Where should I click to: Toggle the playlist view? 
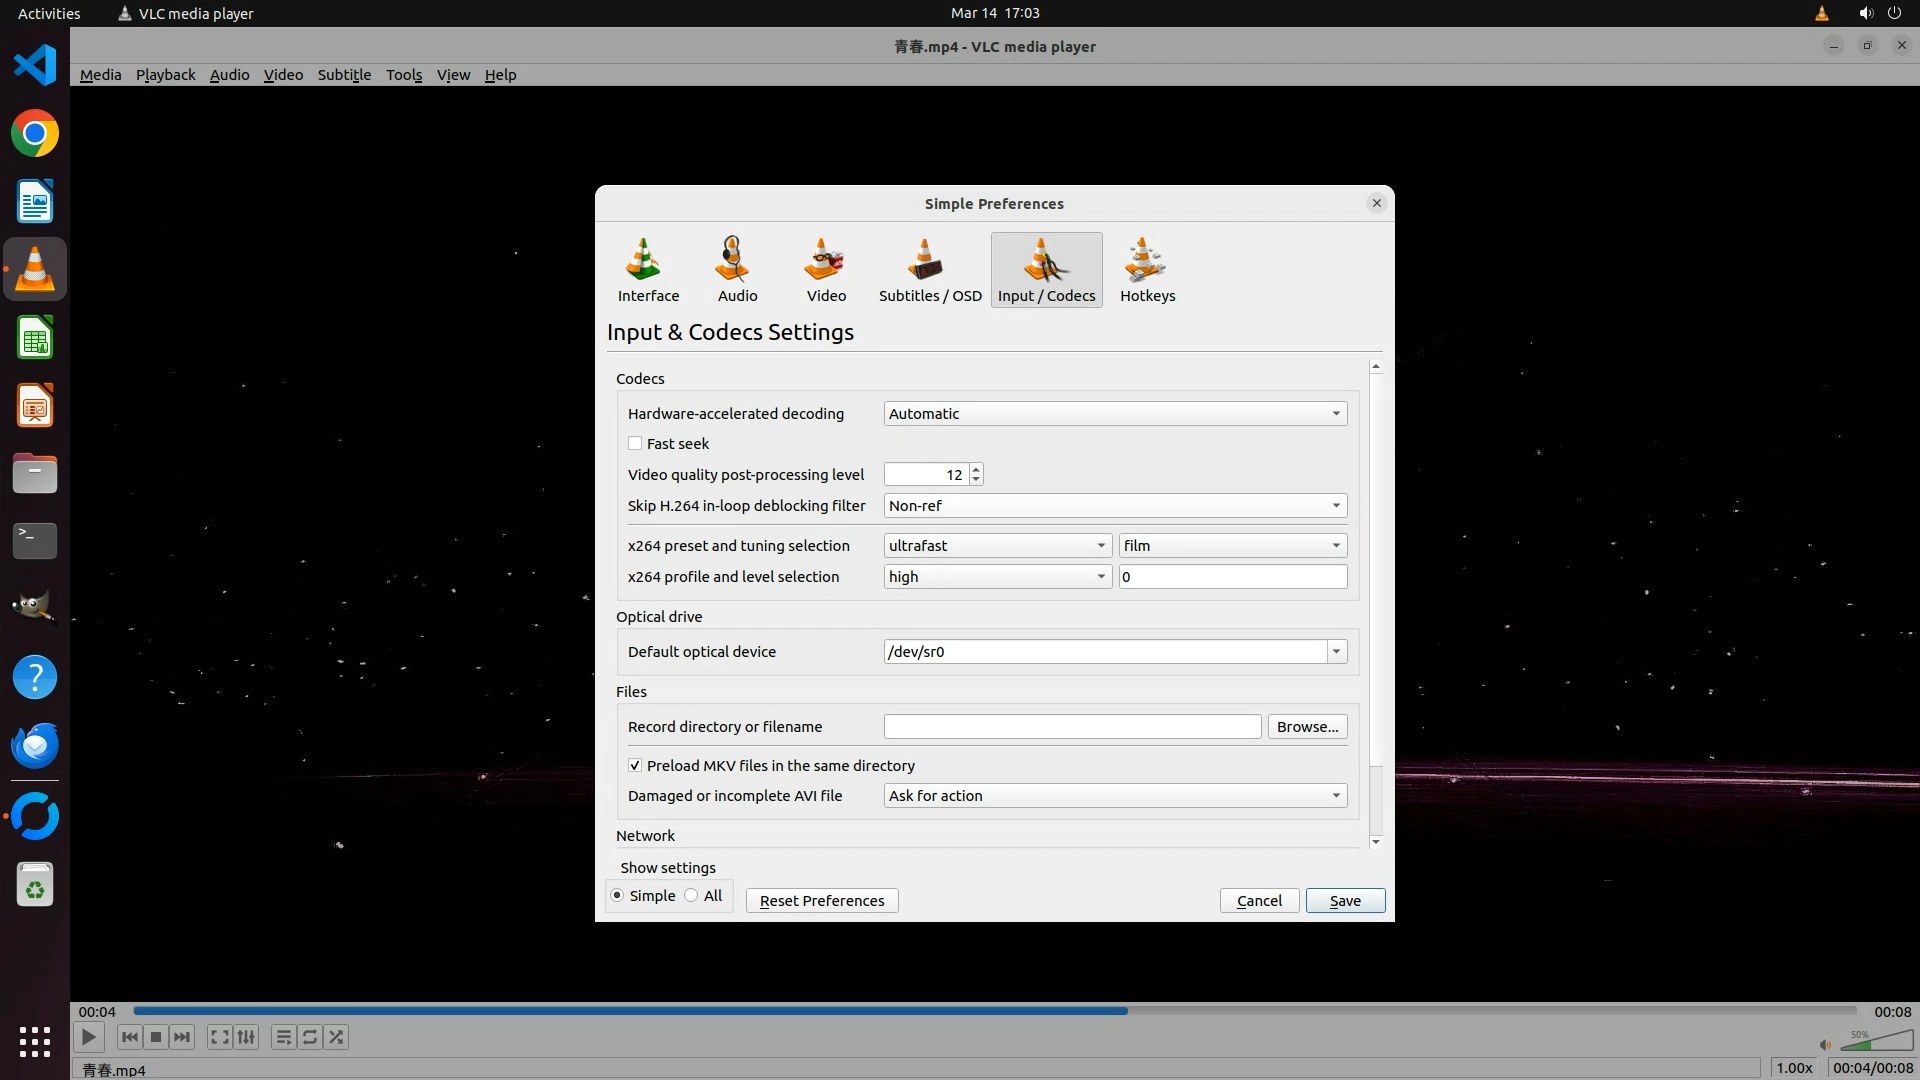(284, 1037)
